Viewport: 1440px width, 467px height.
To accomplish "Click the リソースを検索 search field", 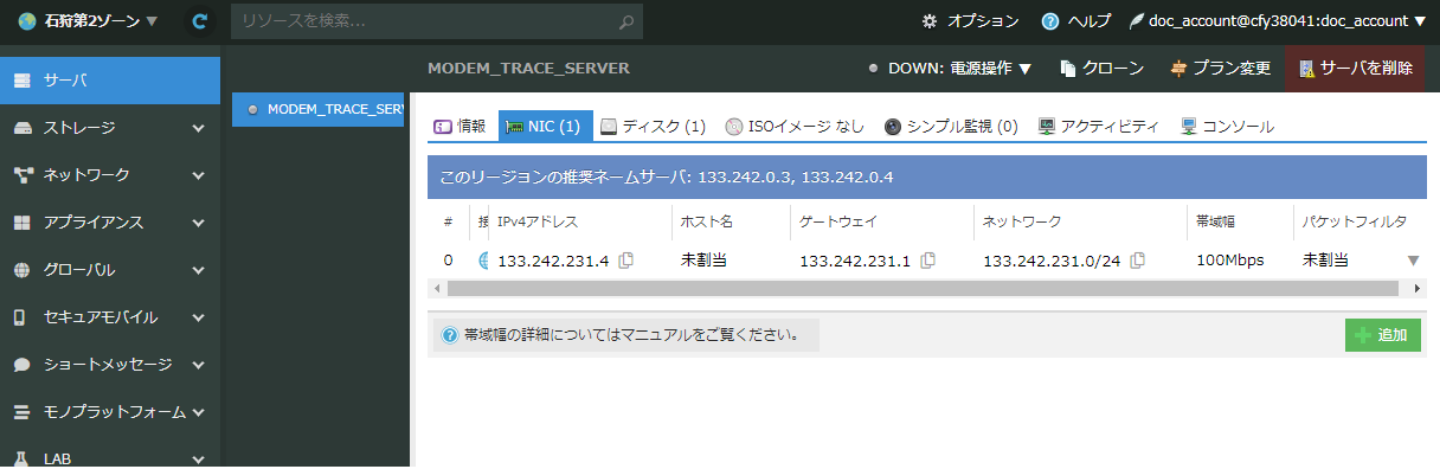I will tap(425, 21).
